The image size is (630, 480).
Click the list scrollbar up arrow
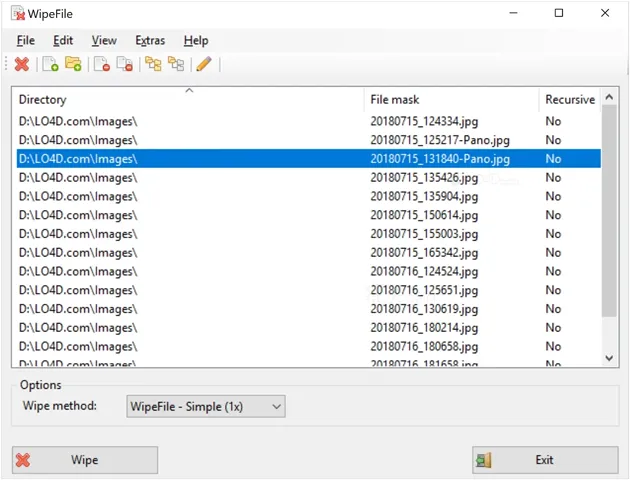(x=609, y=97)
